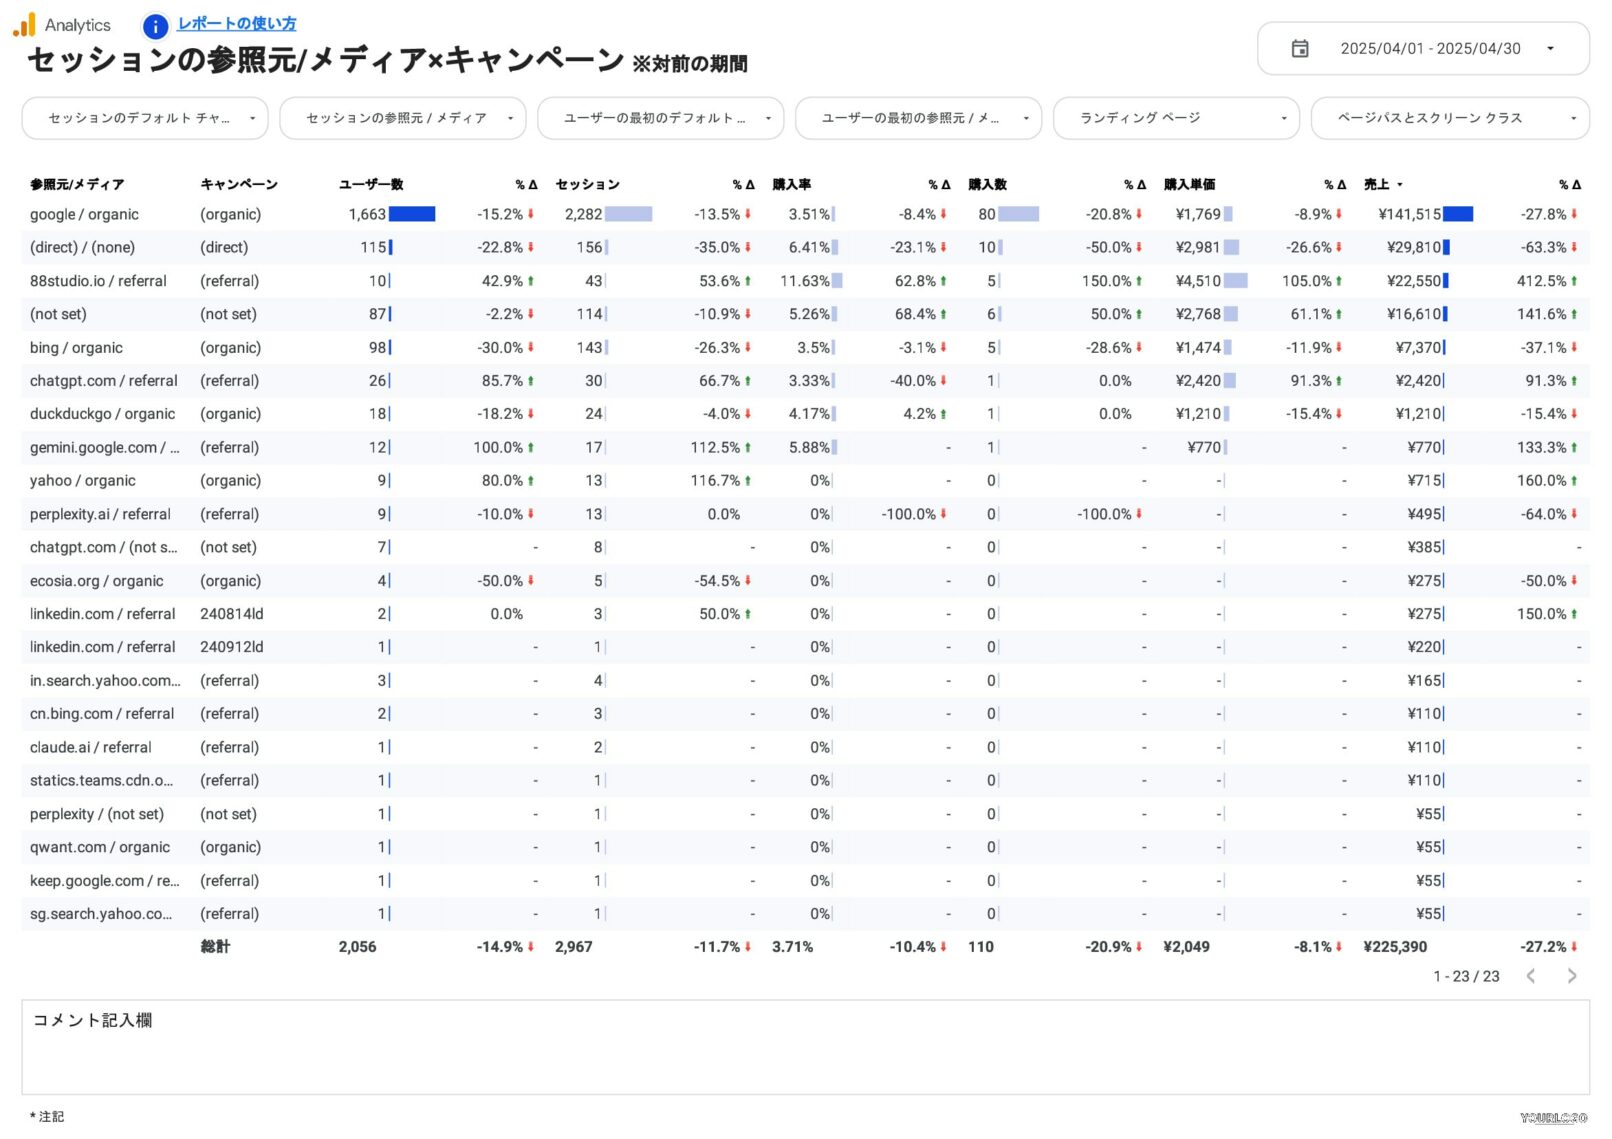Select the 総計 totals row
Image resolution: width=1612 pixels, height=1139 pixels.
click(x=400, y=946)
